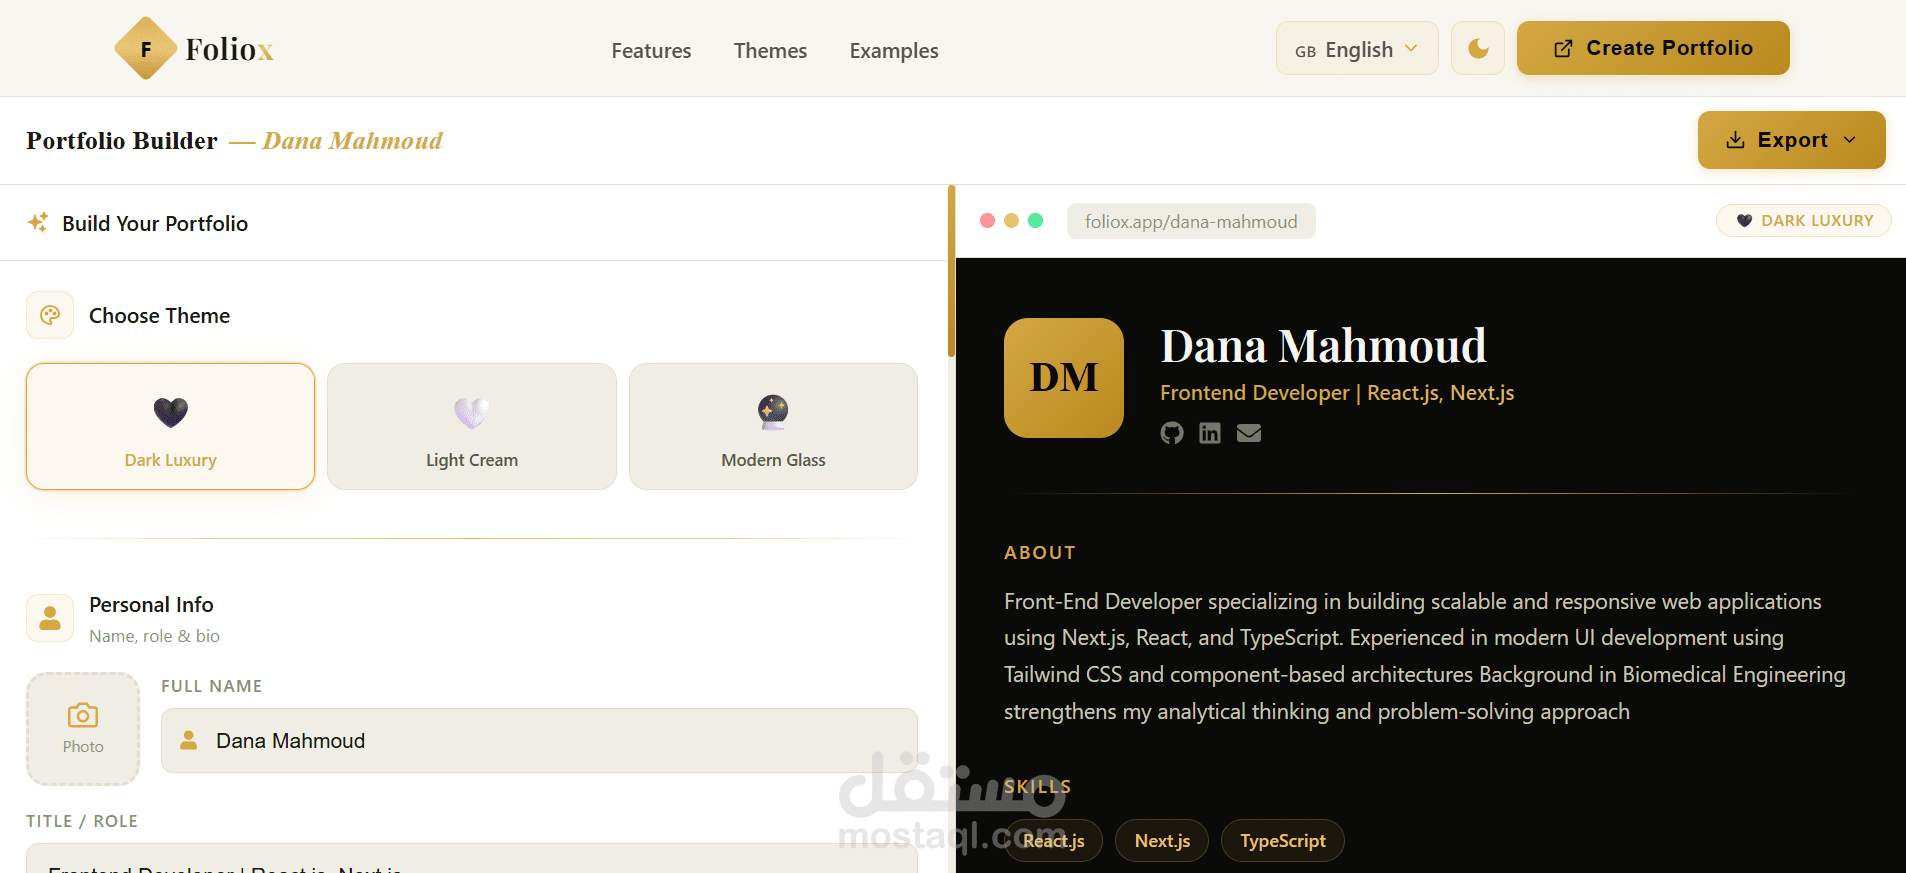Click the TypeScript skill tag
Image resolution: width=1906 pixels, height=873 pixels.
(x=1283, y=841)
